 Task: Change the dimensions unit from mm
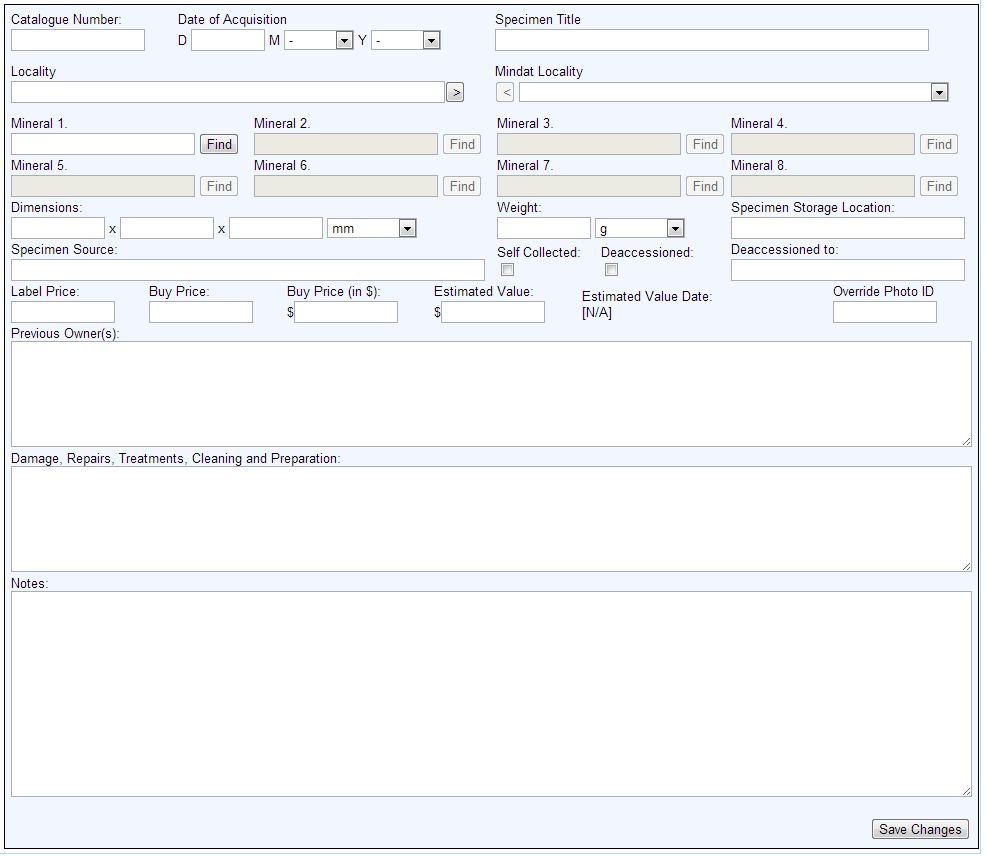371,228
